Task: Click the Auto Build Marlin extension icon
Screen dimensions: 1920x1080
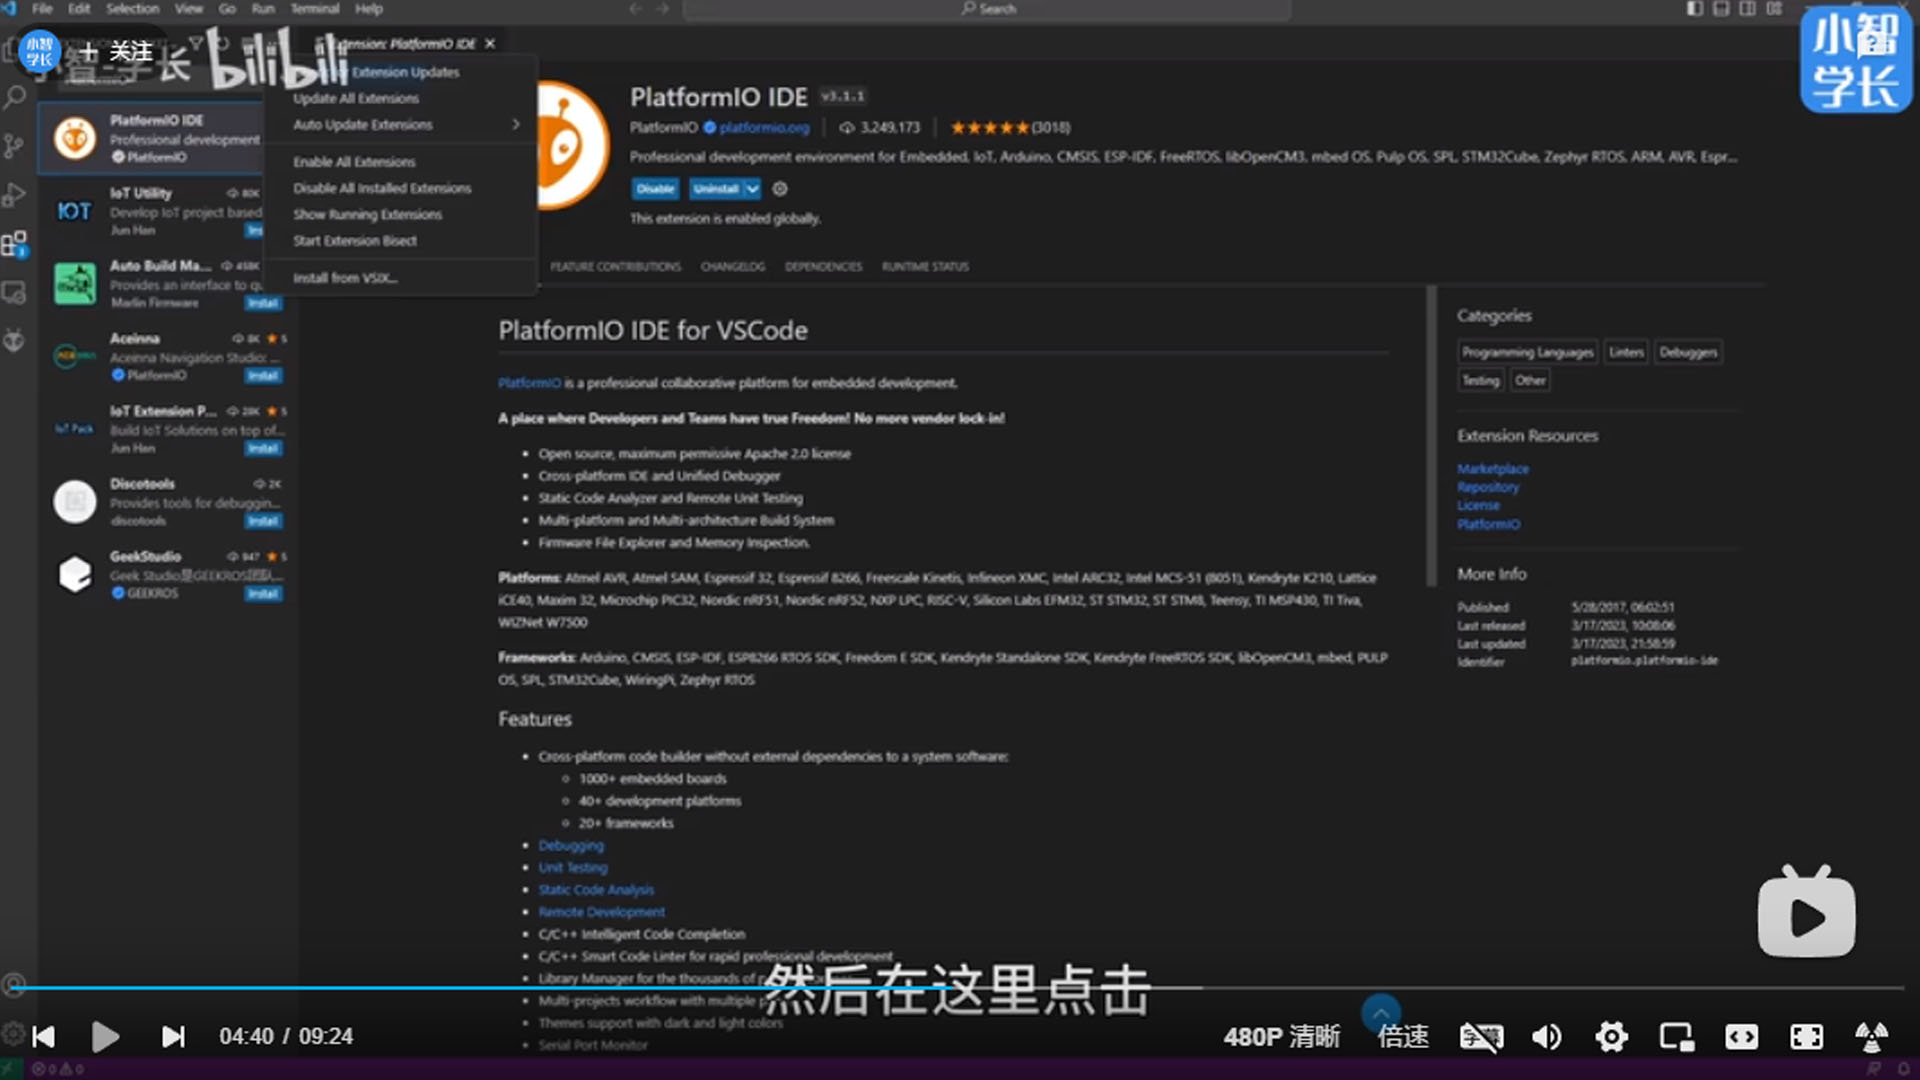Action: point(75,284)
